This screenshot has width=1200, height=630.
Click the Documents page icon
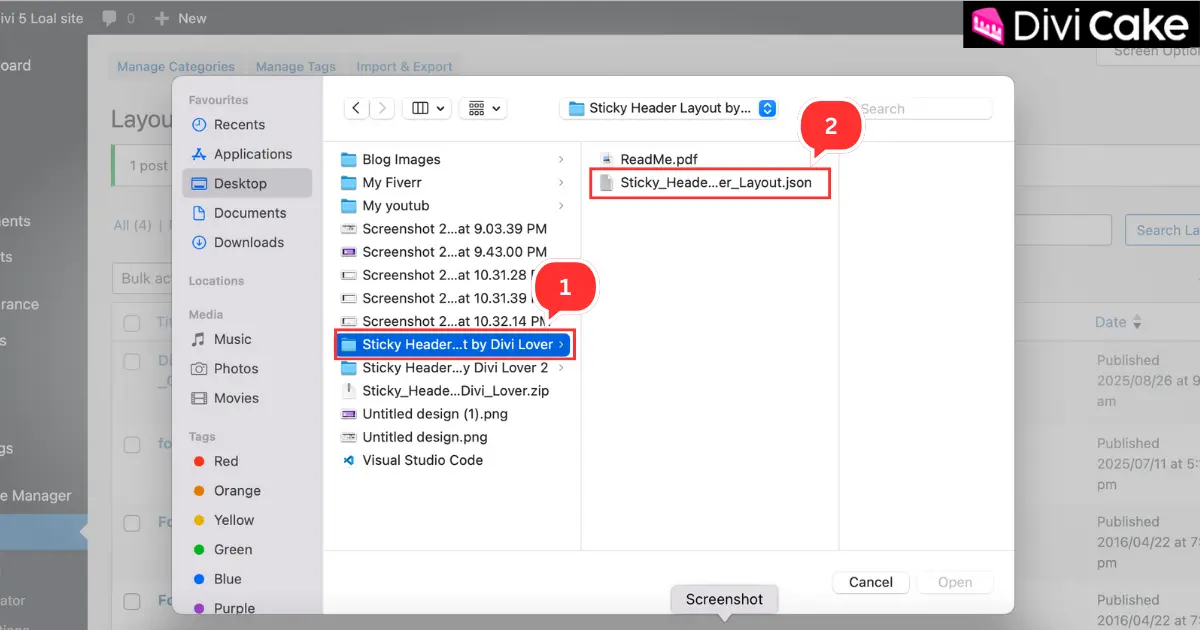(198, 213)
